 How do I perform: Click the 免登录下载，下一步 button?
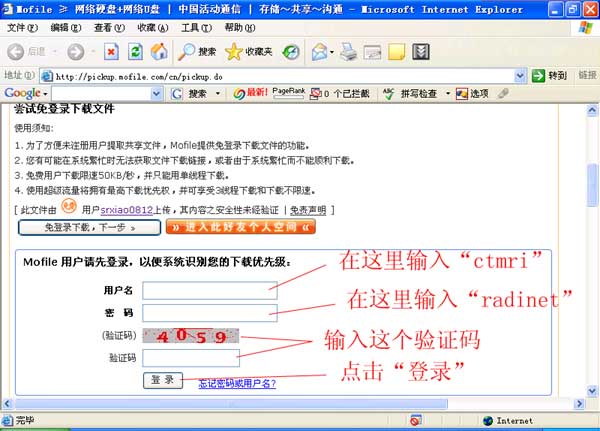tap(90, 227)
